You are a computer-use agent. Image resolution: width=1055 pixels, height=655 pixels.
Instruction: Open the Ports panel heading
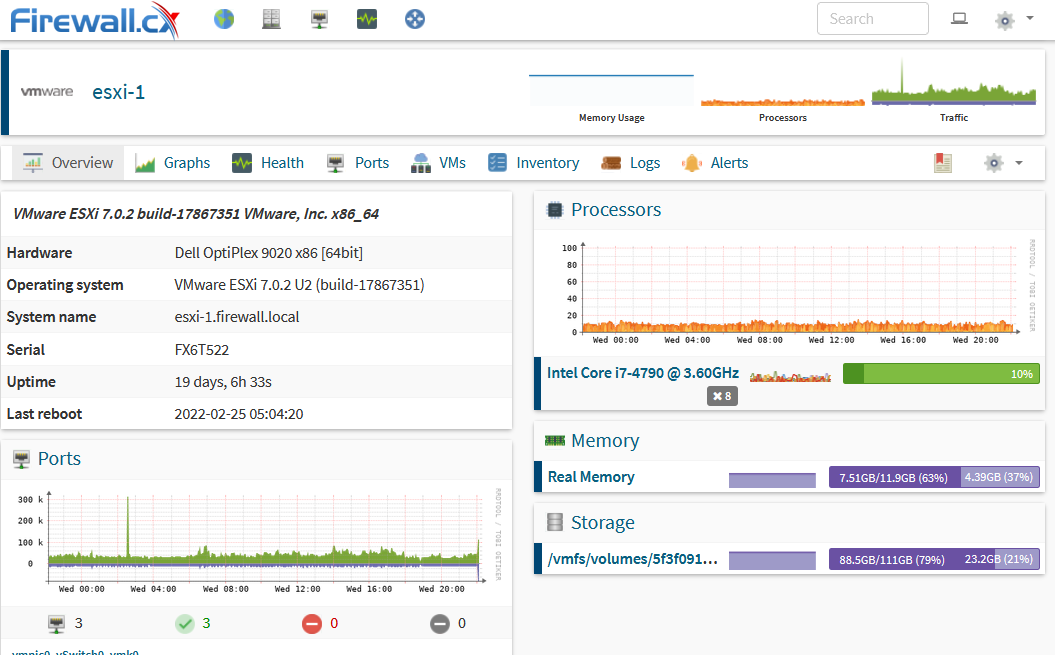tap(59, 459)
